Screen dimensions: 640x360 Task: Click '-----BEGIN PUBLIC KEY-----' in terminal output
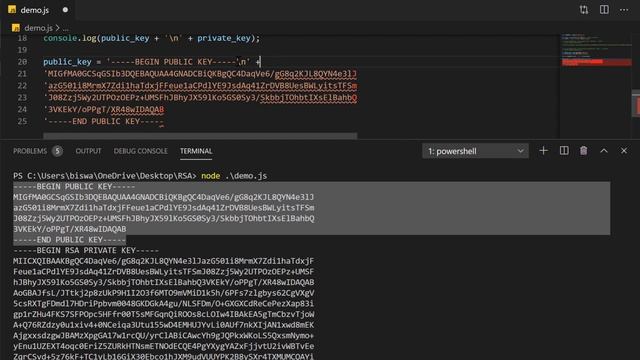point(74,187)
